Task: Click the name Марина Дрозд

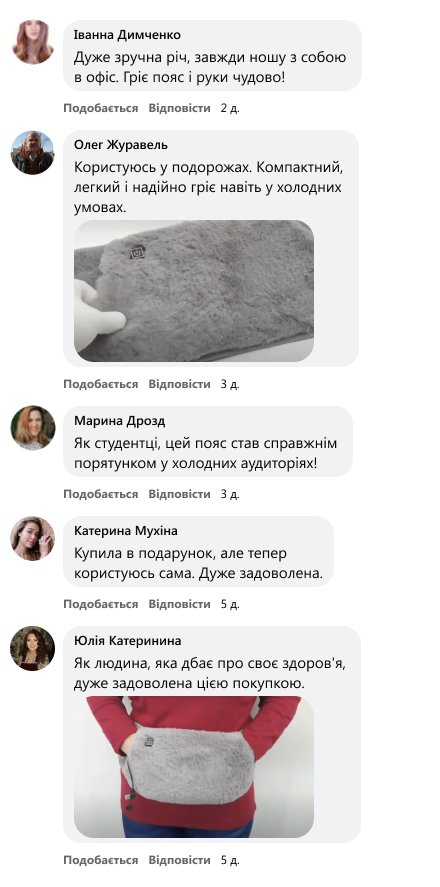Action: pos(120,421)
